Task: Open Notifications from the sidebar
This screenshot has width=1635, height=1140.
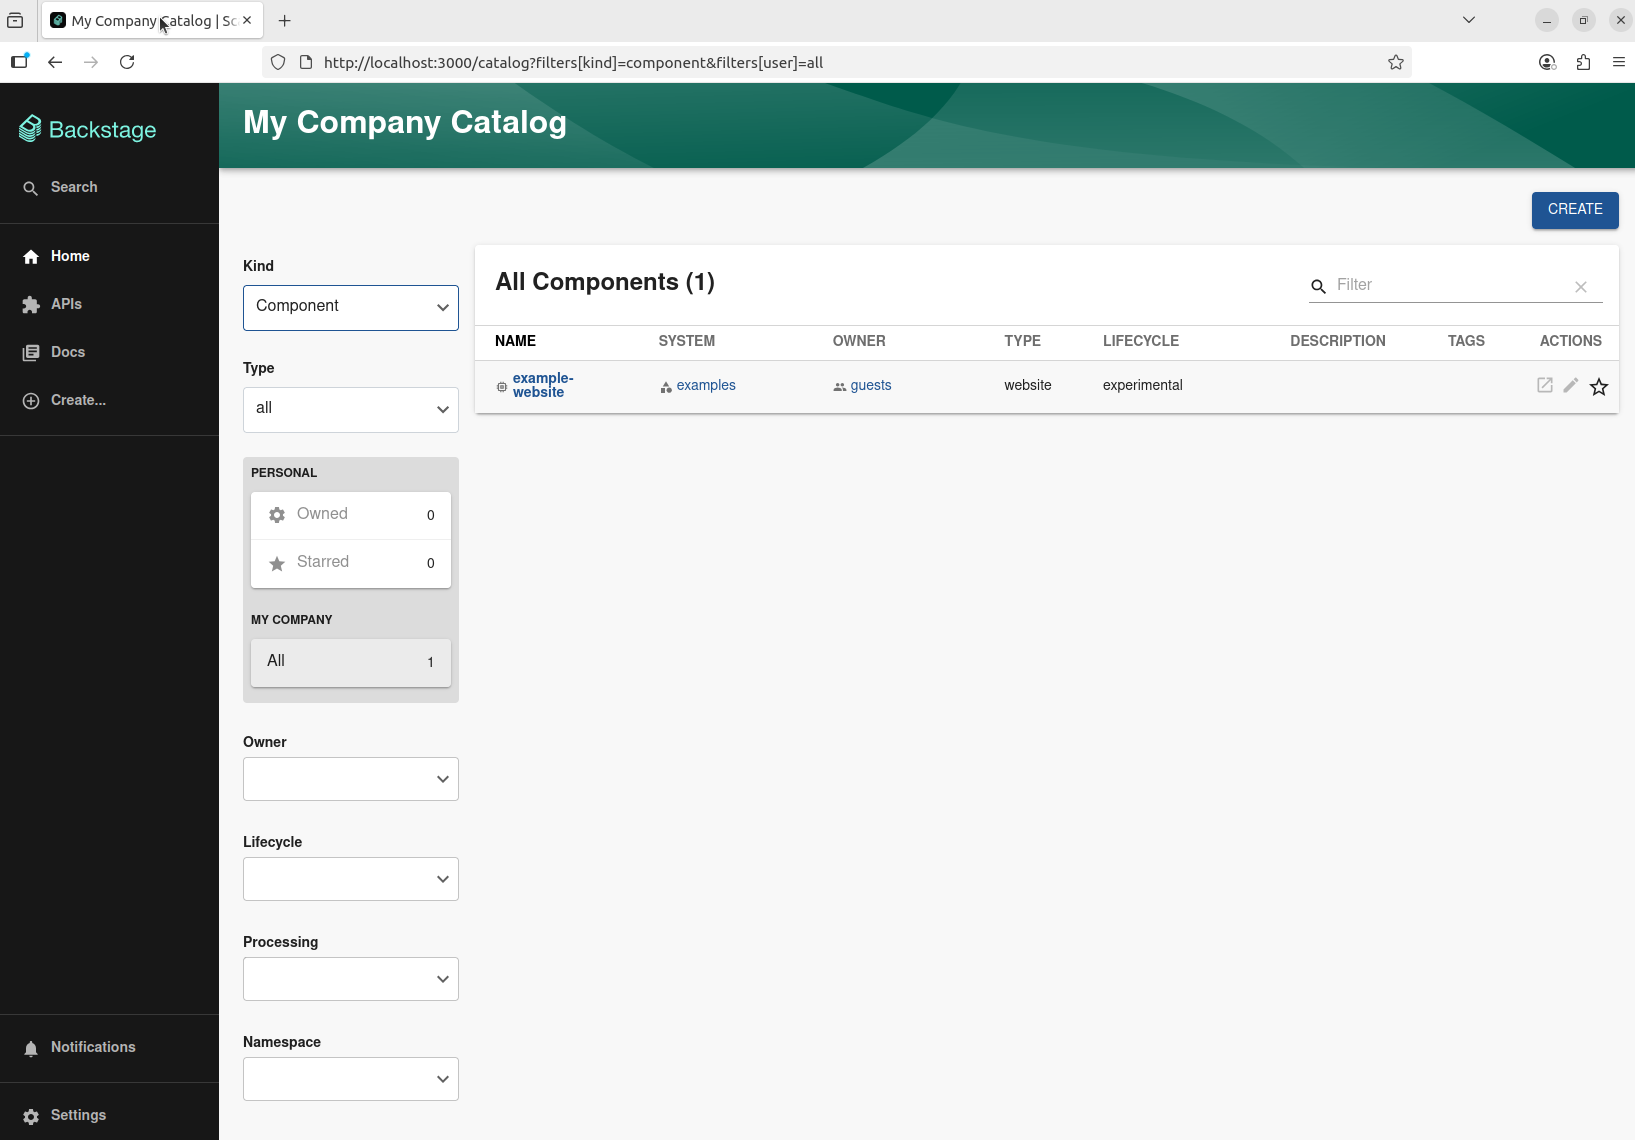Action: pos(92,1047)
